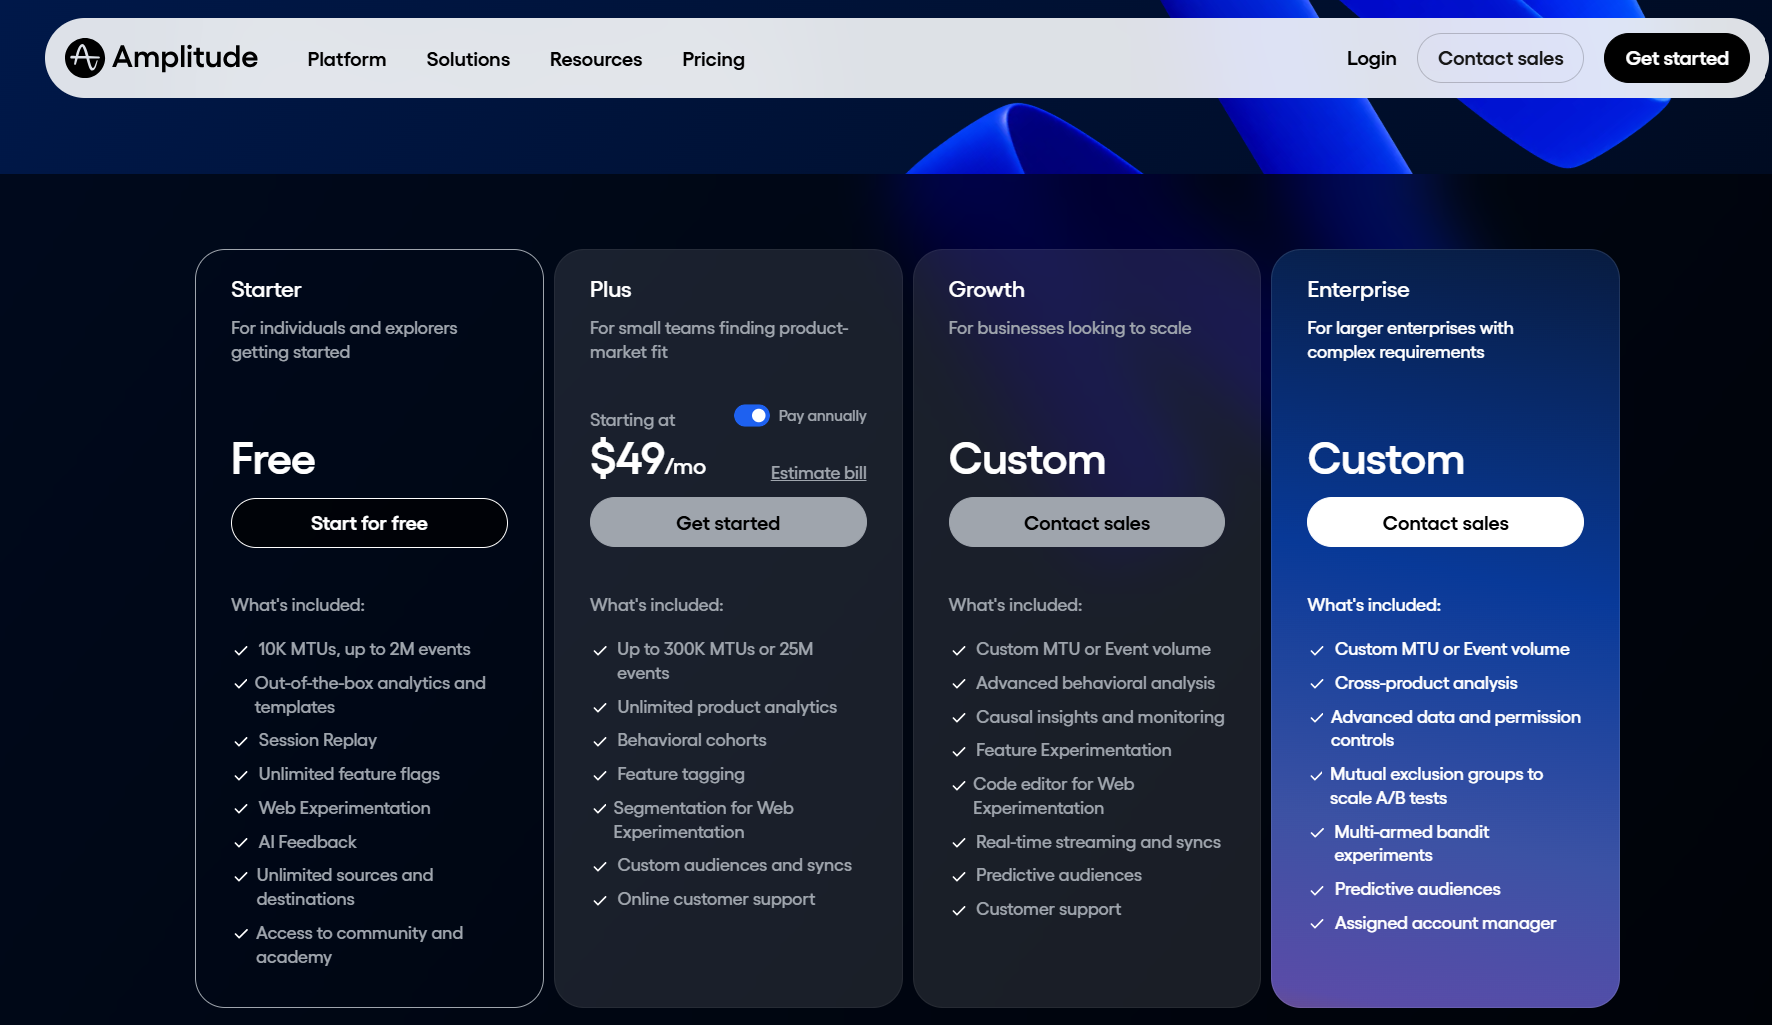The height and width of the screenshot is (1025, 1772).
Task: Select the Plus plan title
Action: (x=610, y=289)
